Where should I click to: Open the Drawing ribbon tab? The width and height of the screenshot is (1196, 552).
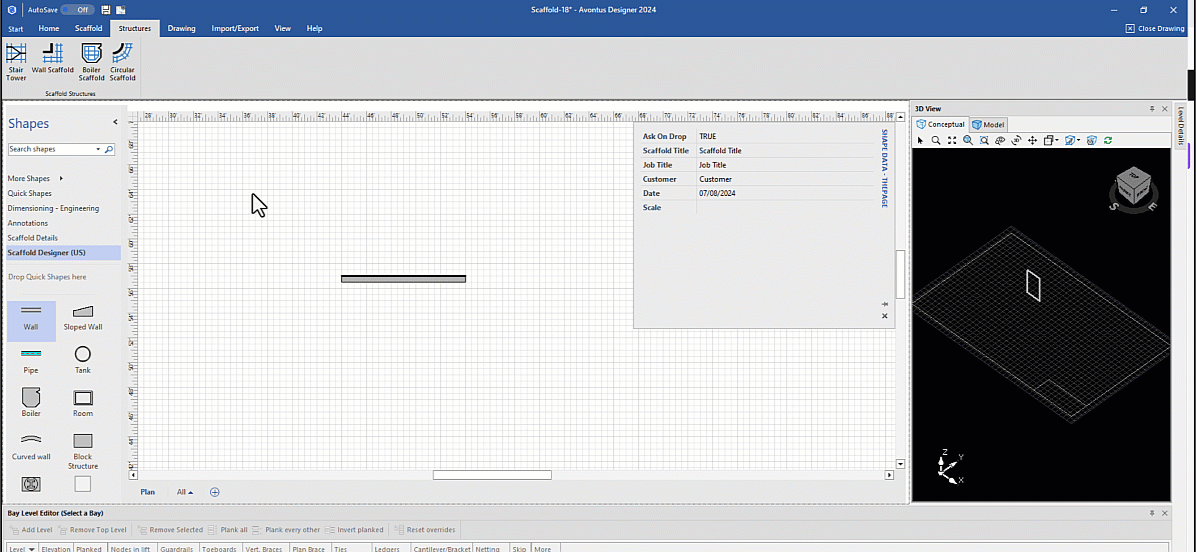[181, 29]
